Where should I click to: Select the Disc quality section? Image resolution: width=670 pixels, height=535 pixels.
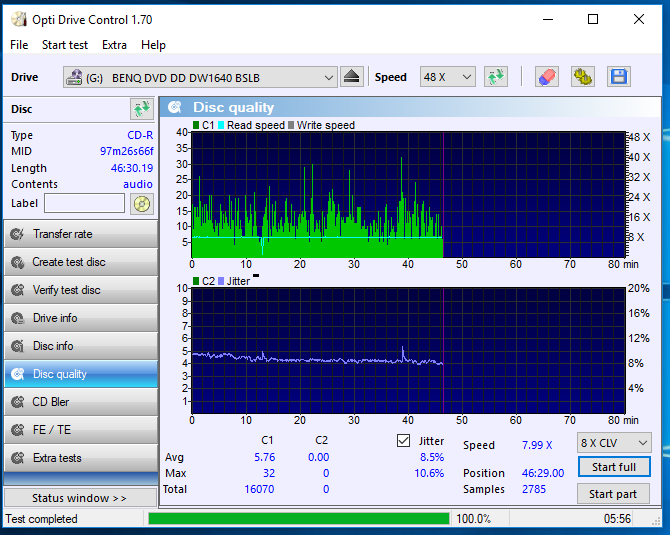tap(81, 374)
